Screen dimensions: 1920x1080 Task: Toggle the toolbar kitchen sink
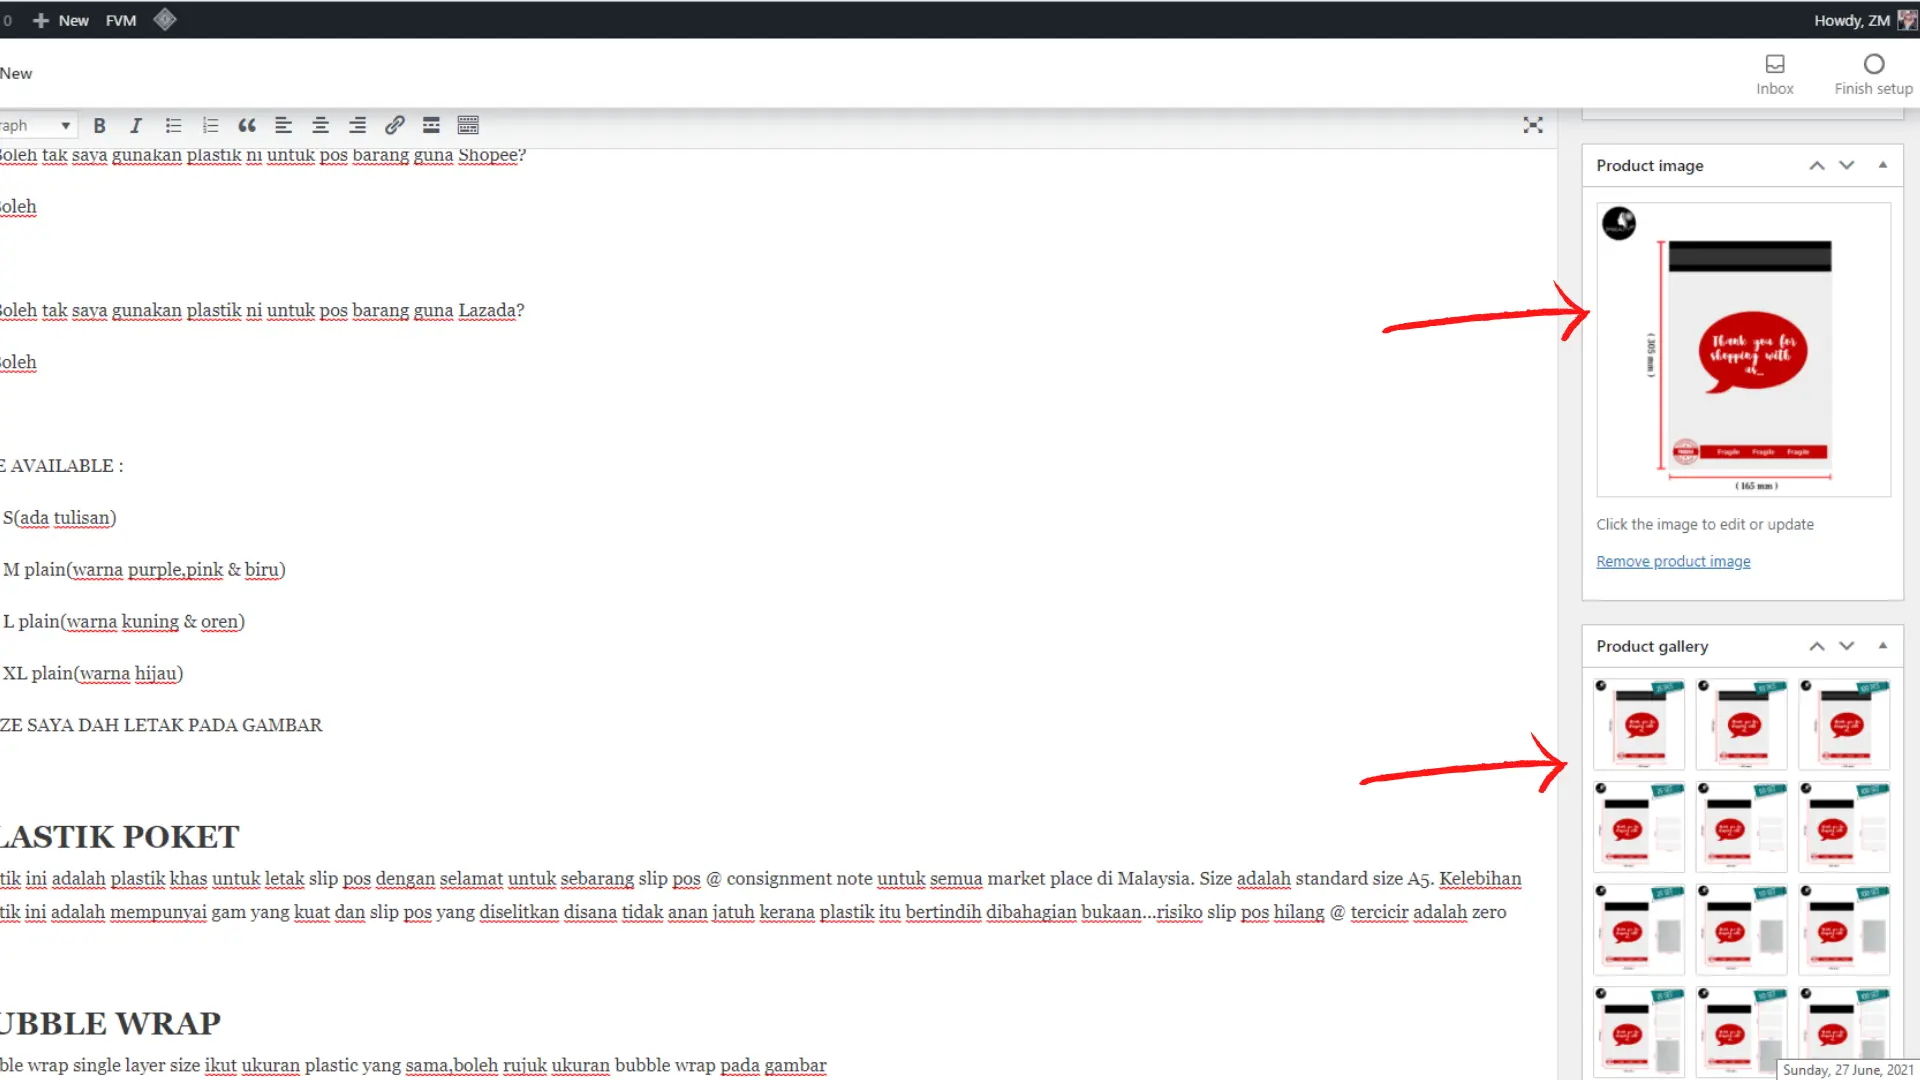tap(468, 125)
